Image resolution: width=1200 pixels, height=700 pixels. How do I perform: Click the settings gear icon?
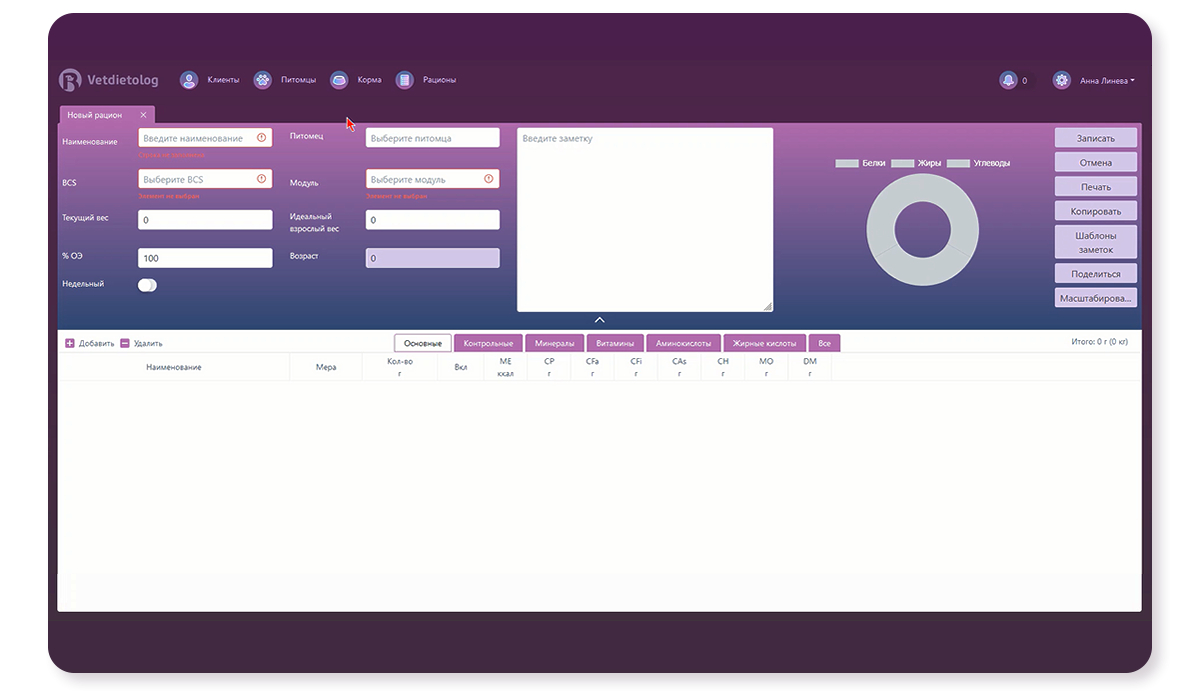pyautogui.click(x=1062, y=80)
